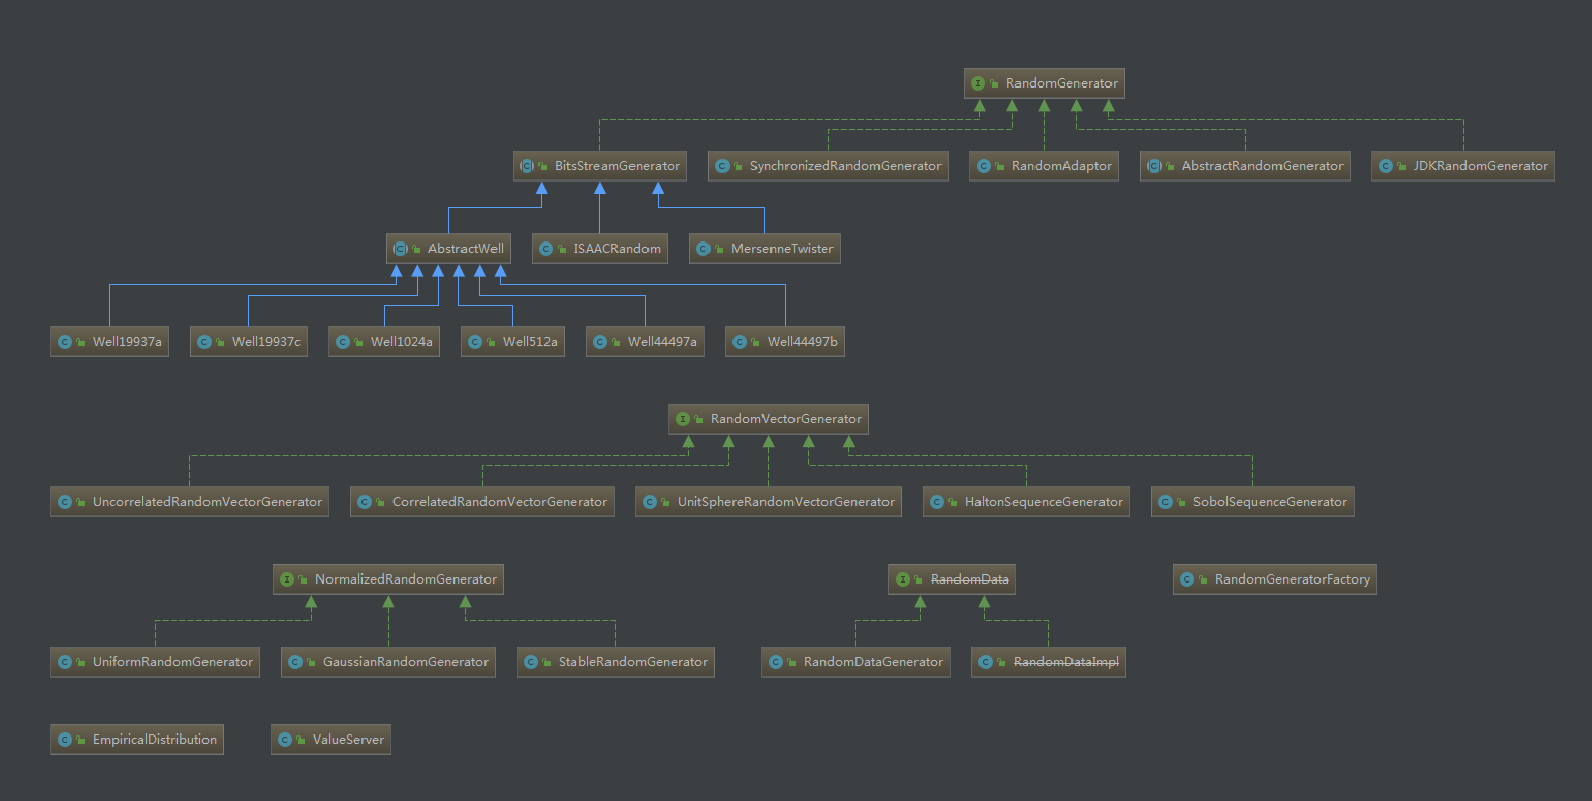The height and width of the screenshot is (801, 1592).
Task: Select AbstractRandomGenerator node
Action: coord(1245,166)
